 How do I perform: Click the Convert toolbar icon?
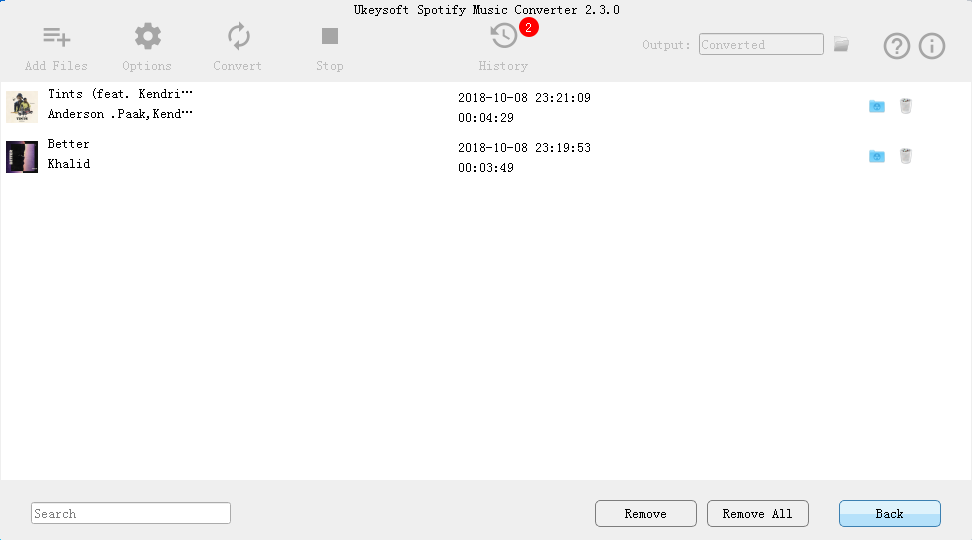coord(238,37)
